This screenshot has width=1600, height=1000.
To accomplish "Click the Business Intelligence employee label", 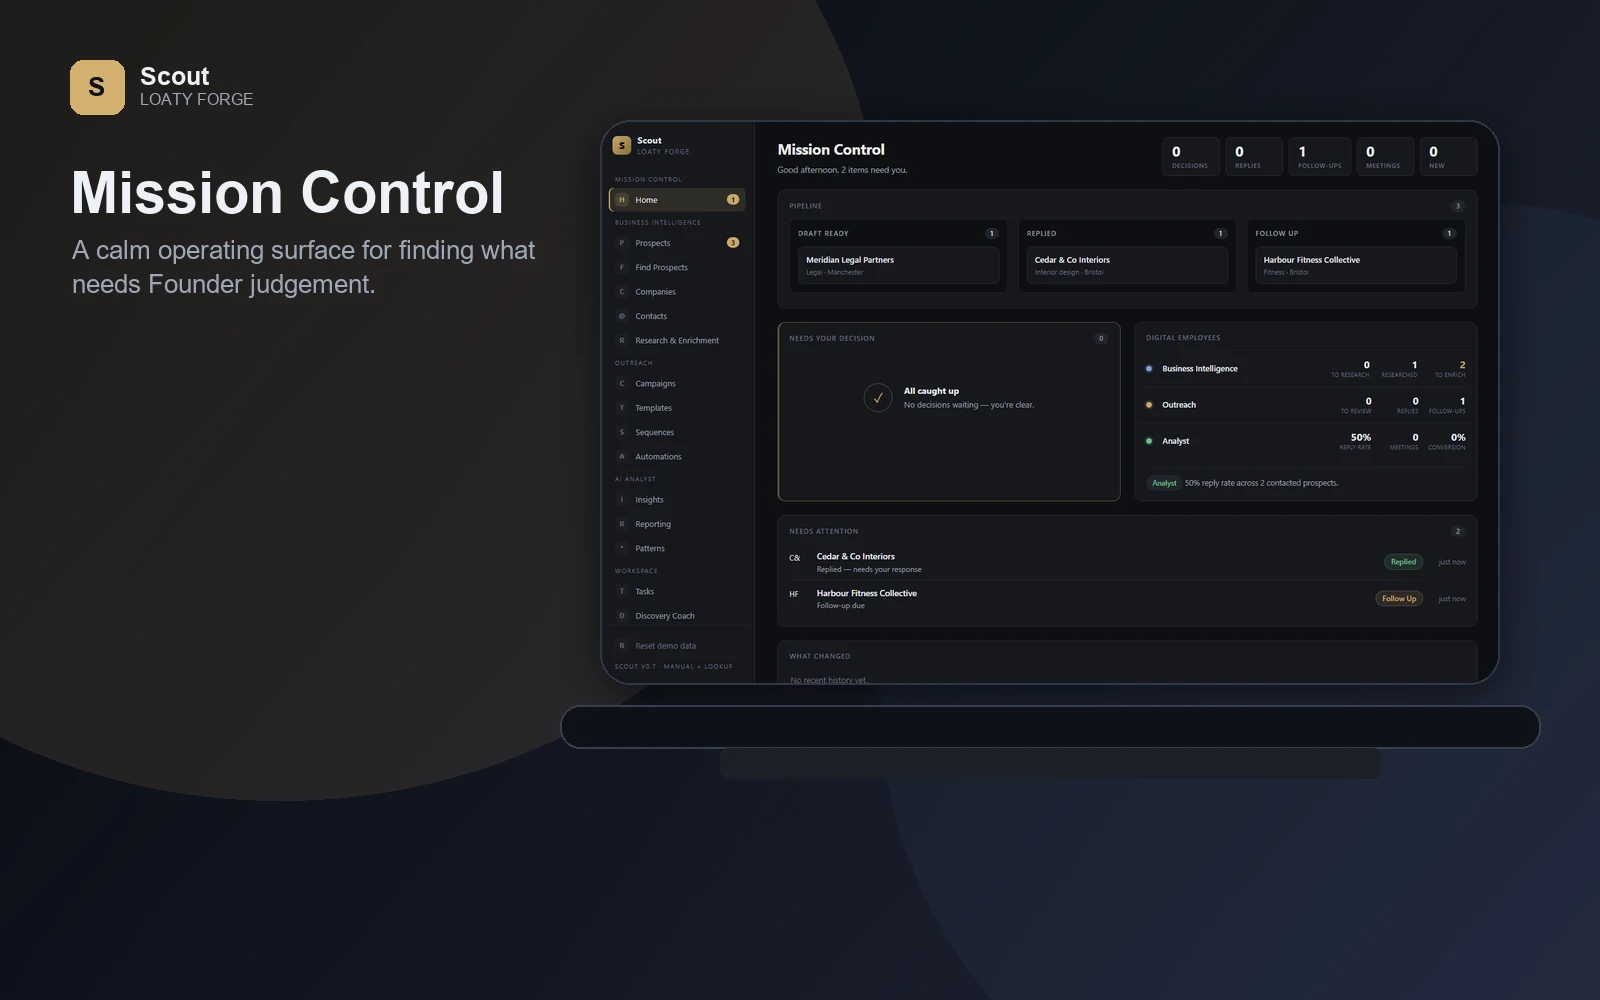I will pyautogui.click(x=1200, y=369).
